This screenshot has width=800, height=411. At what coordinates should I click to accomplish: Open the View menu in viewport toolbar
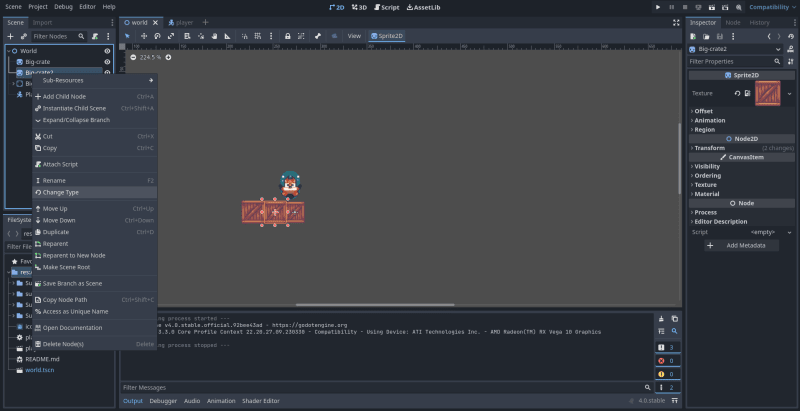354,36
